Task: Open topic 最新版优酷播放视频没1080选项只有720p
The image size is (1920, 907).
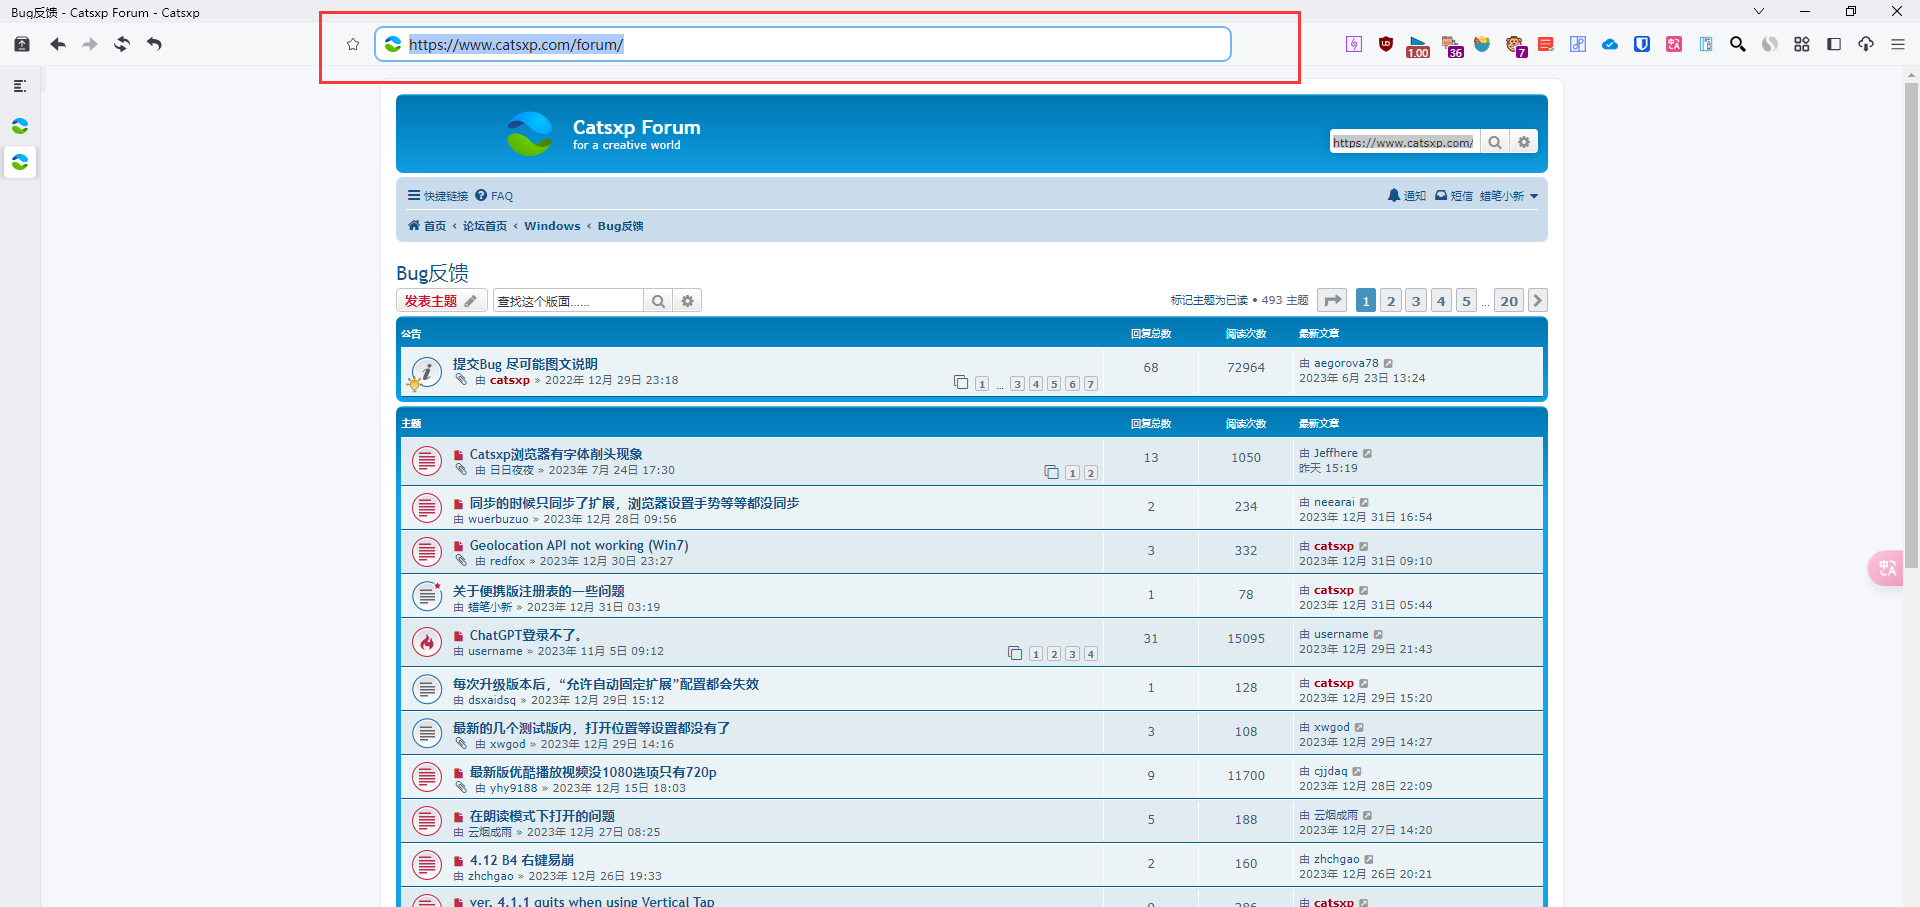Action: point(593,772)
